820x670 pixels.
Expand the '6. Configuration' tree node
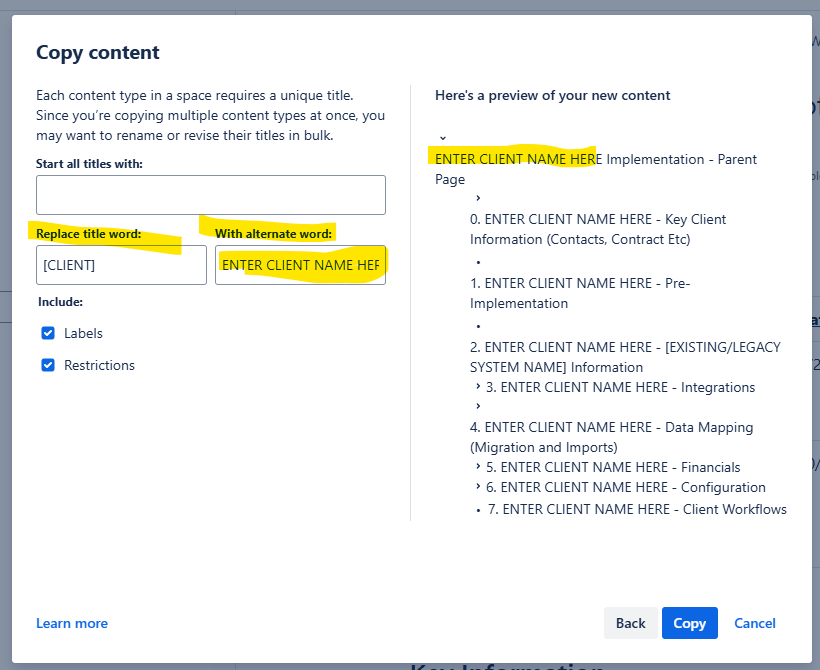477,486
